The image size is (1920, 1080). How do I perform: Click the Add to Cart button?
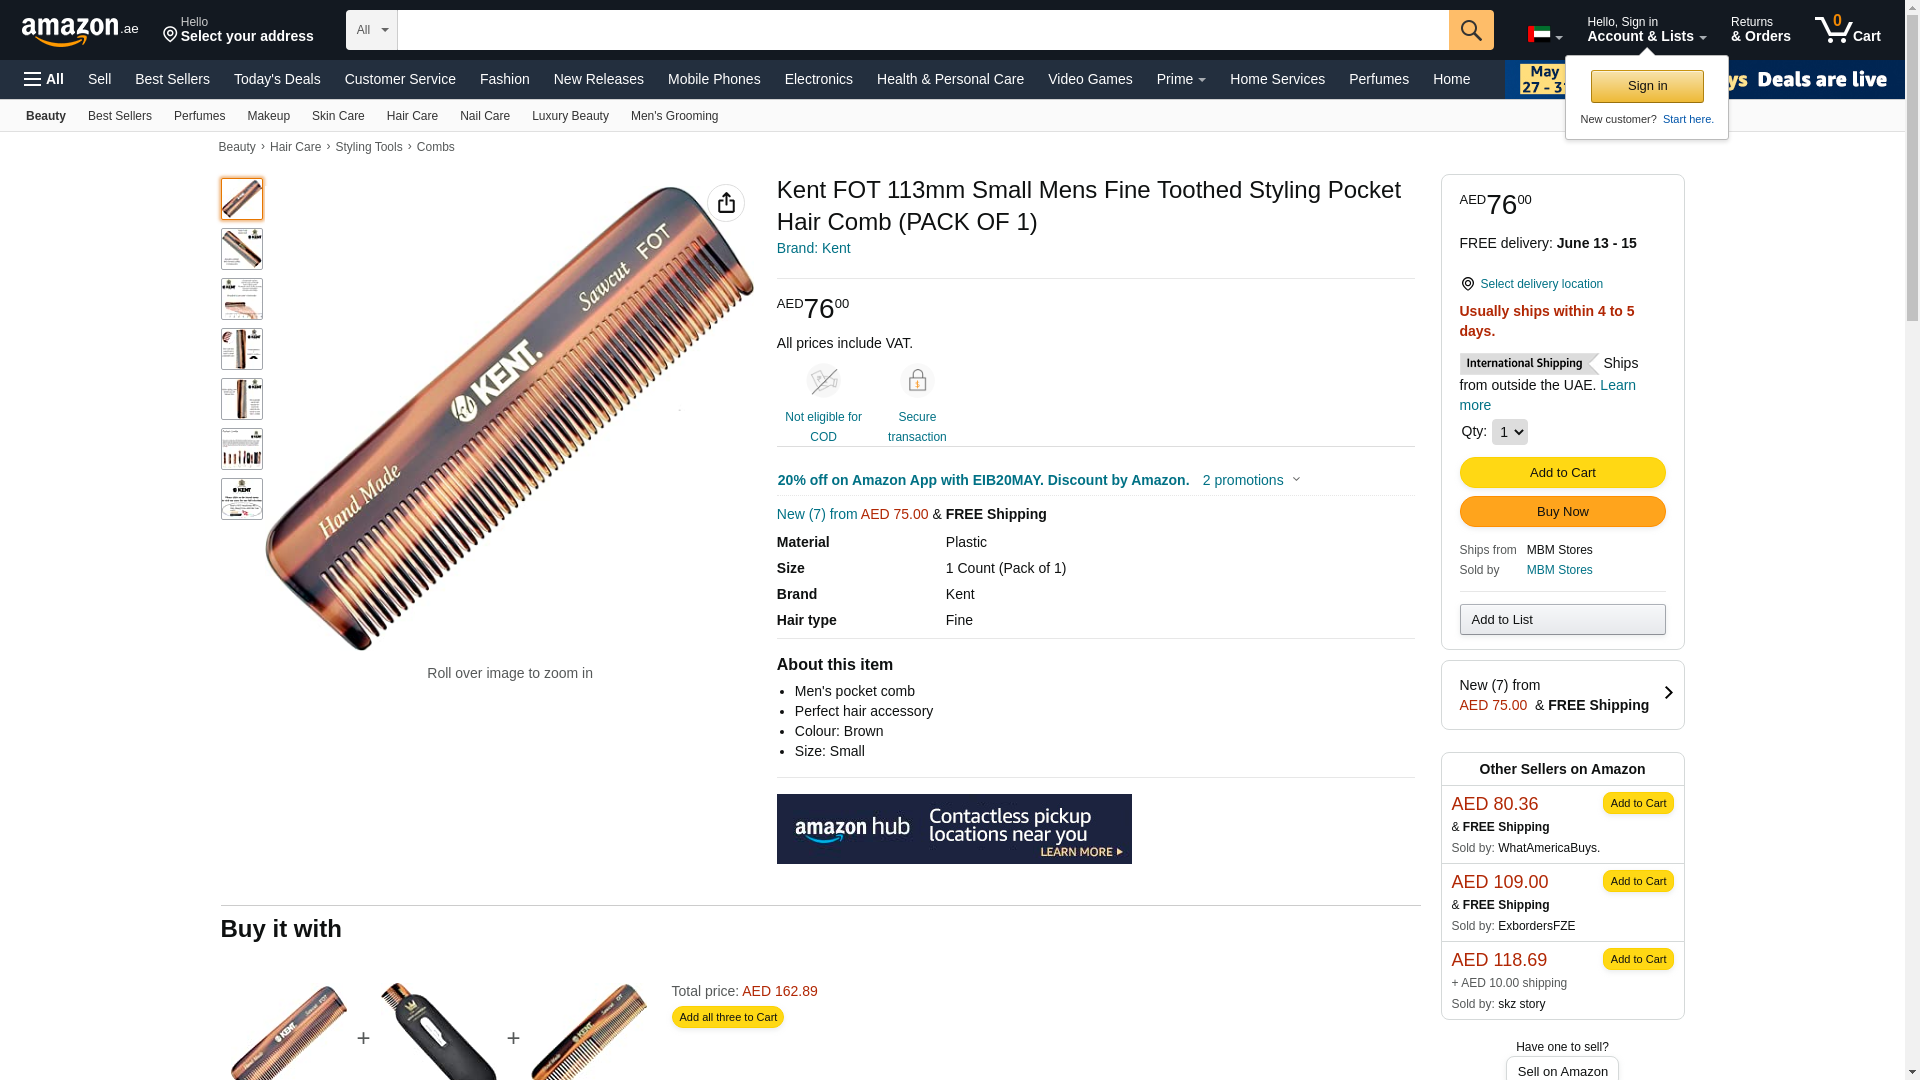pyautogui.click(x=1562, y=472)
